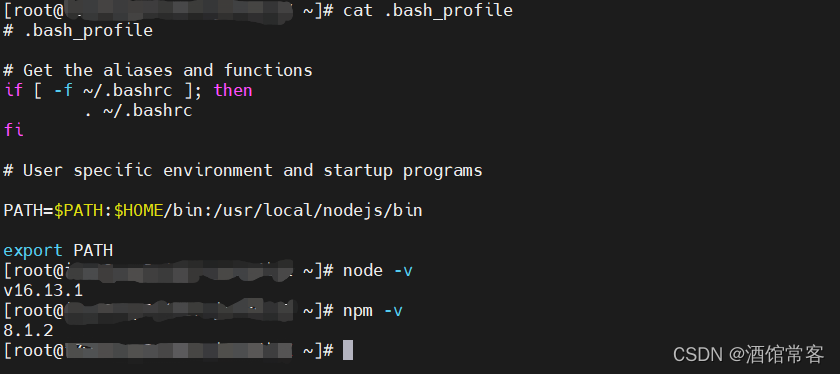
Task: Click the magenta 'fi' keyword
Action: click(13, 130)
